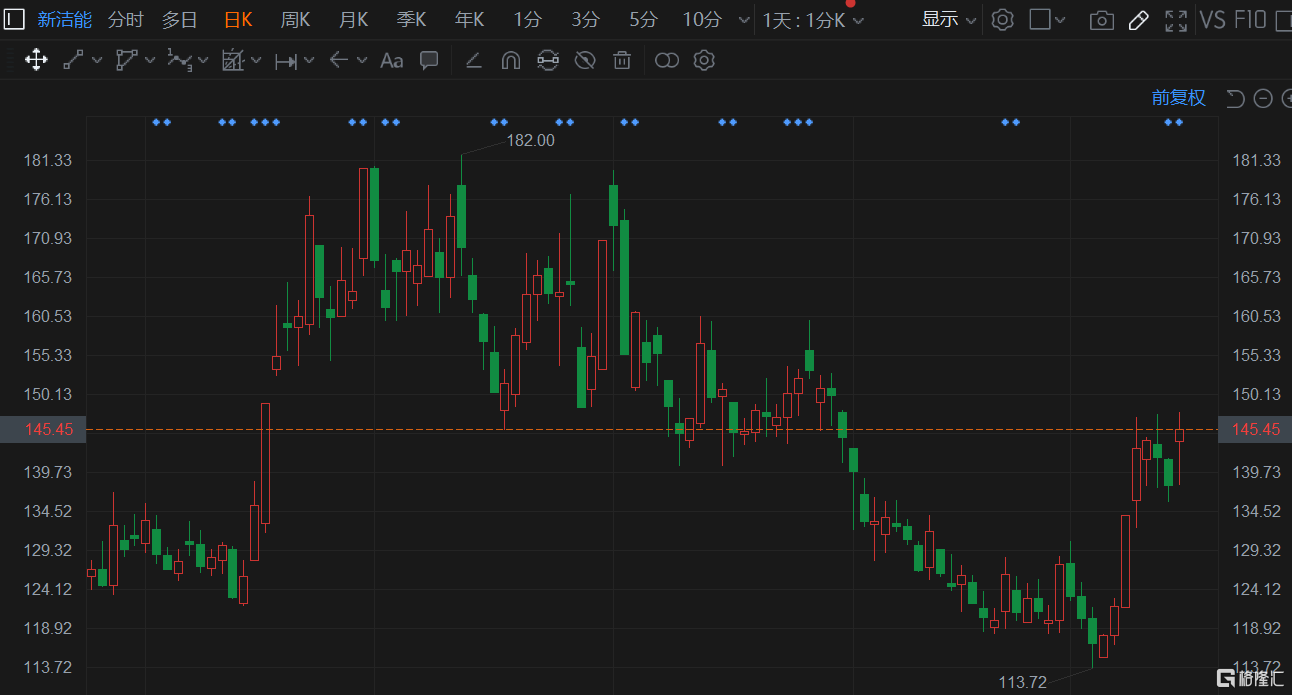Image resolution: width=1292 pixels, height=695 pixels.
Task: Select the range measurement tool
Action: pos(285,61)
